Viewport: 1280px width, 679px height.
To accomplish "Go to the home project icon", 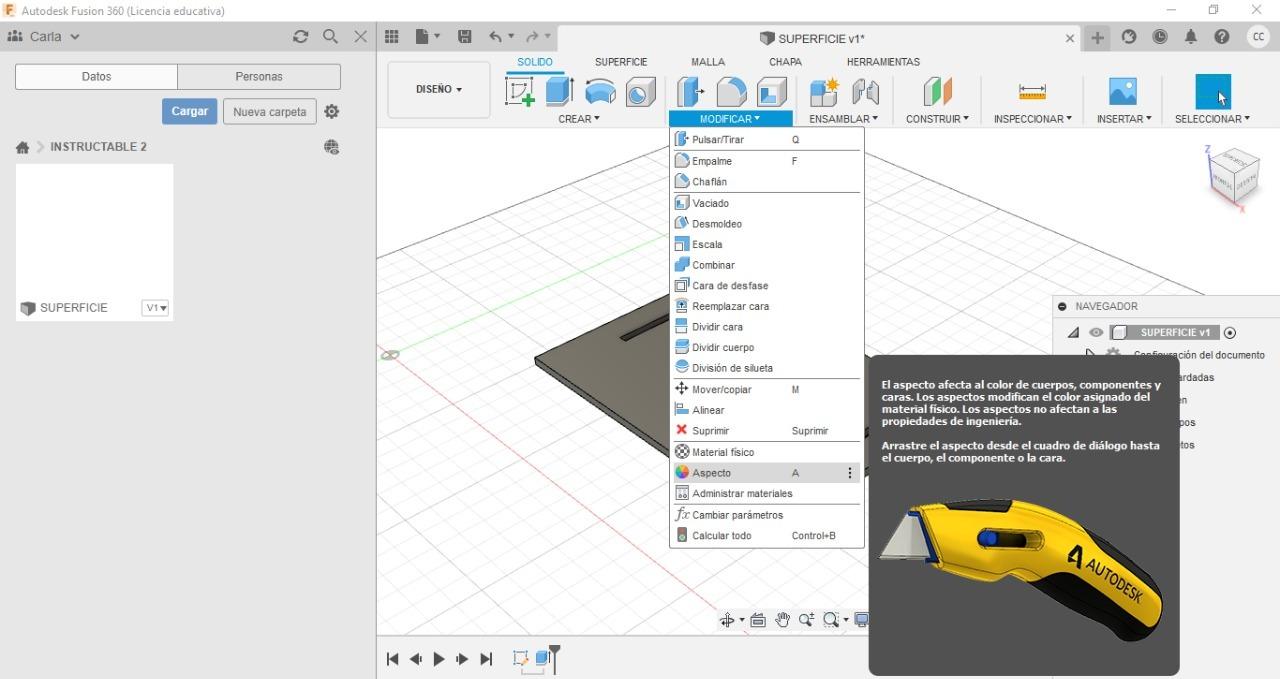I will coord(22,147).
